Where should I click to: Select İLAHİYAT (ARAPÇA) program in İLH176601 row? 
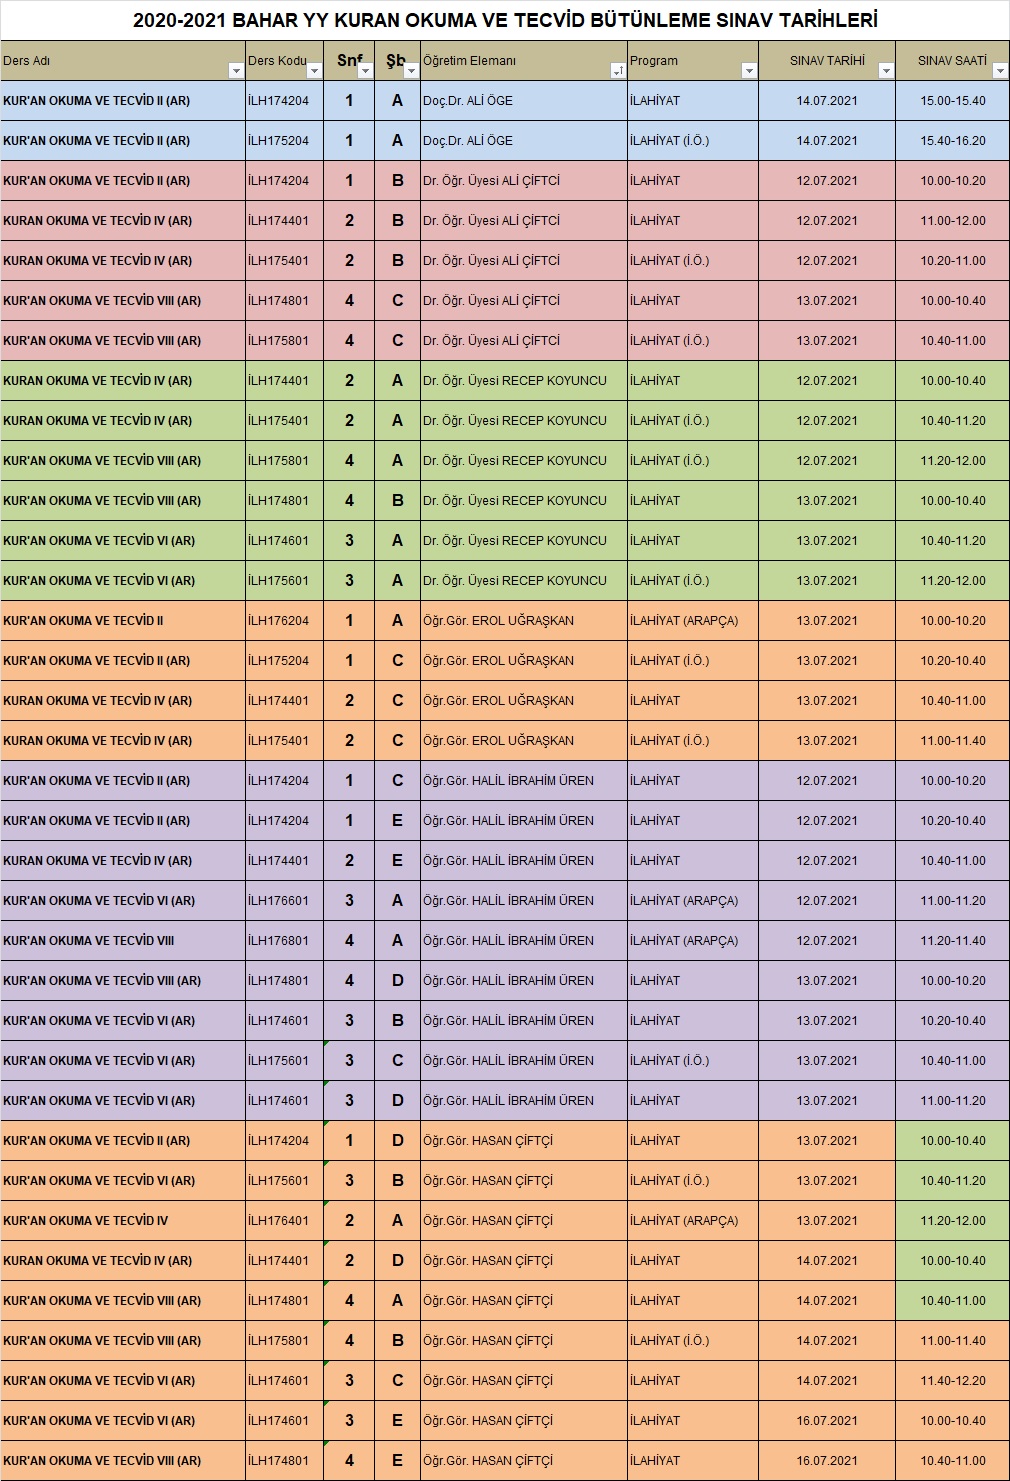click(x=693, y=901)
